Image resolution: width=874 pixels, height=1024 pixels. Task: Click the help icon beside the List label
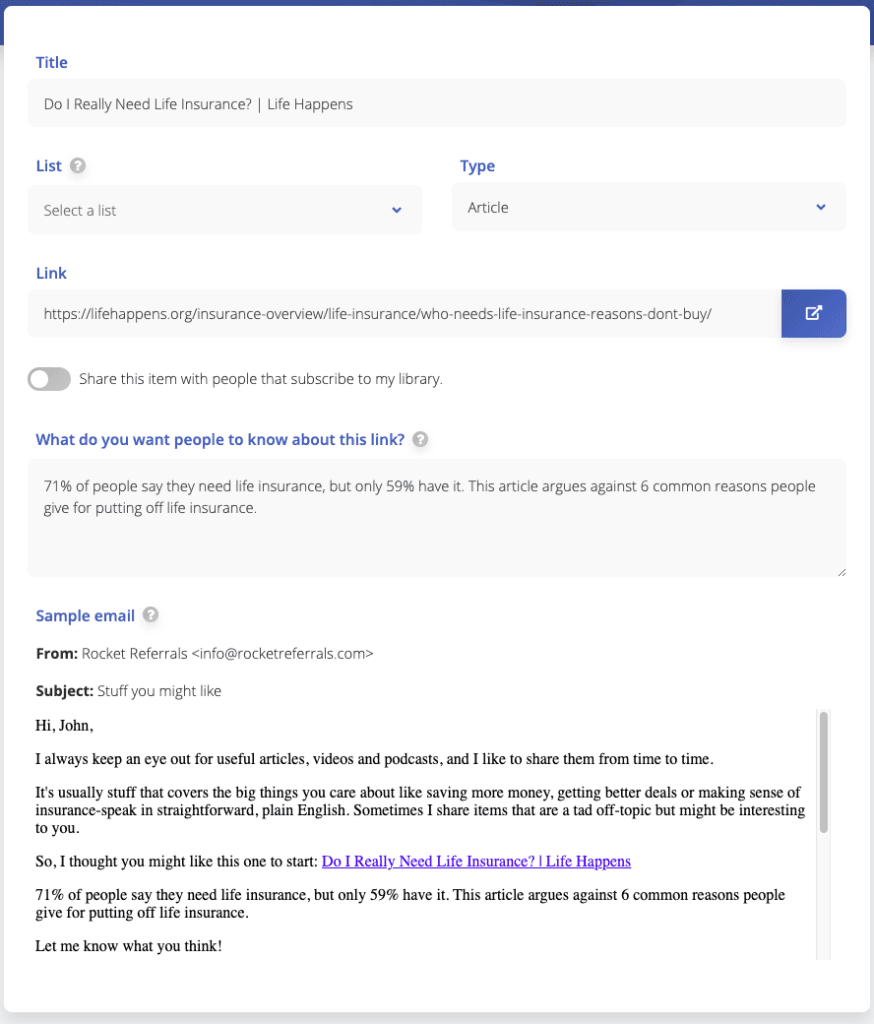pyautogui.click(x=79, y=165)
